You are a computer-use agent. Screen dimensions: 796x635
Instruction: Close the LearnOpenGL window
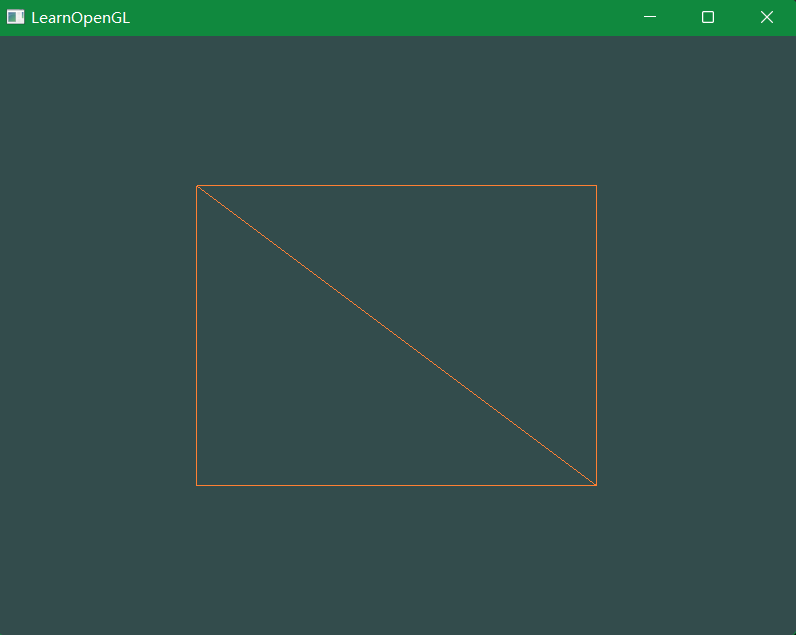767,17
